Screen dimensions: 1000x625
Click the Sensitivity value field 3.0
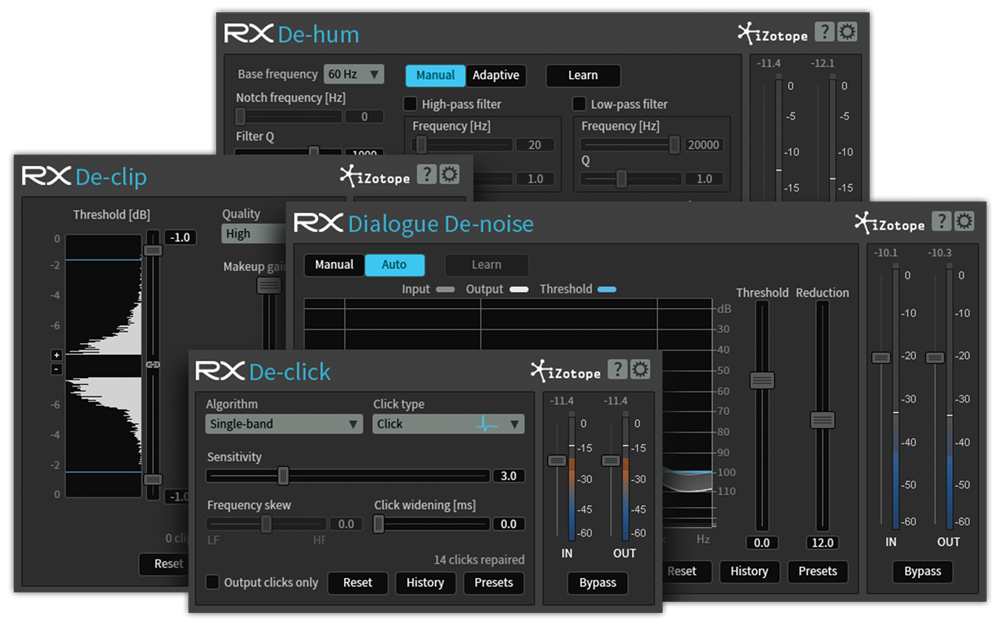[x=508, y=476]
